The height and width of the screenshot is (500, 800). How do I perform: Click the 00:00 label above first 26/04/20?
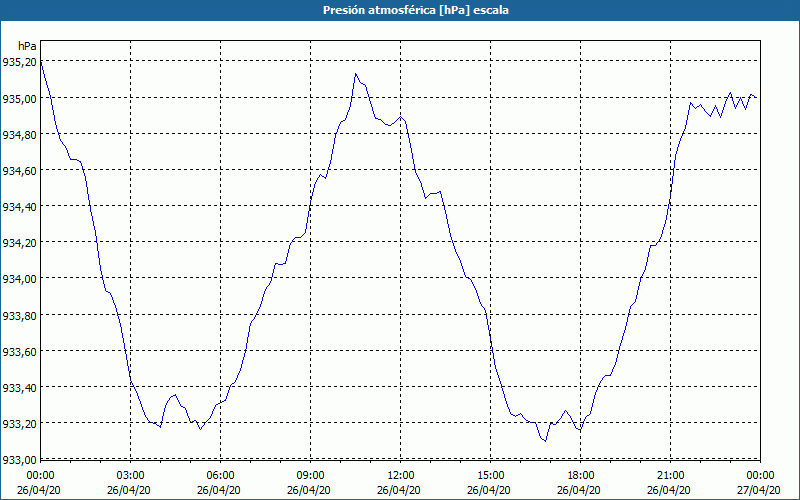(40, 476)
